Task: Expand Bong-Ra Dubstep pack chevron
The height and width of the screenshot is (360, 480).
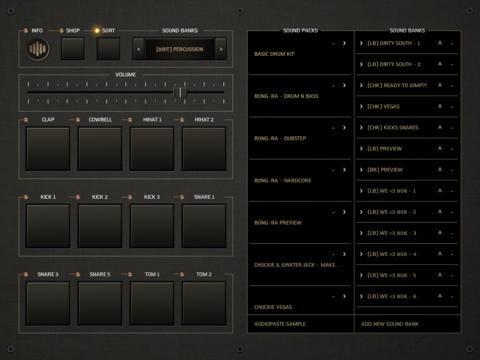Action: [x=344, y=128]
